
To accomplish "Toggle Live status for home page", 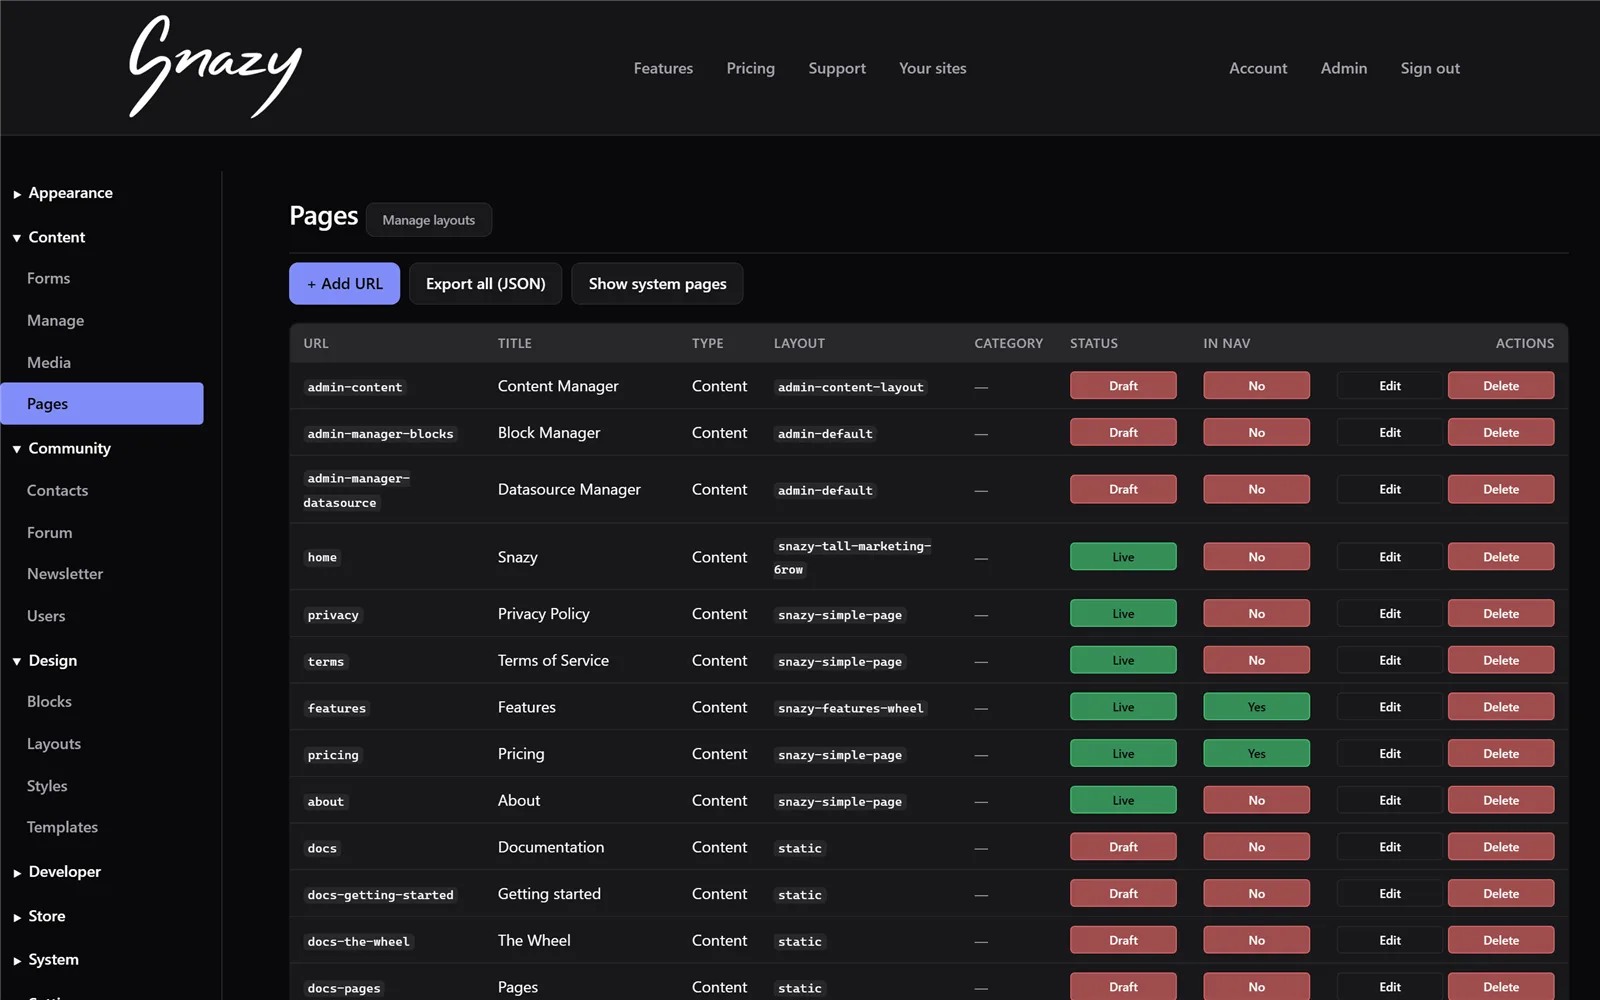I will [1123, 557].
